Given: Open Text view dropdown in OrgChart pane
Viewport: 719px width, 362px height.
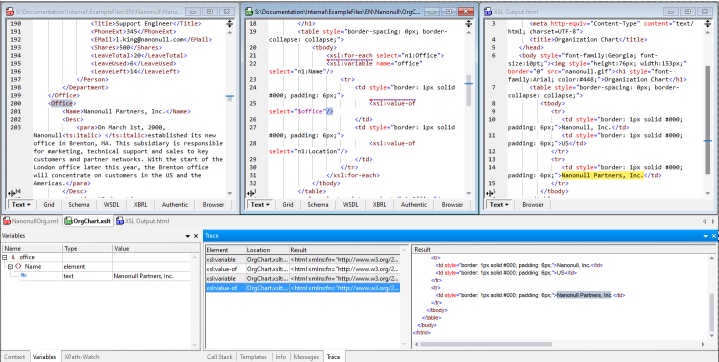Looking at the screenshot, I should point(260,205).
